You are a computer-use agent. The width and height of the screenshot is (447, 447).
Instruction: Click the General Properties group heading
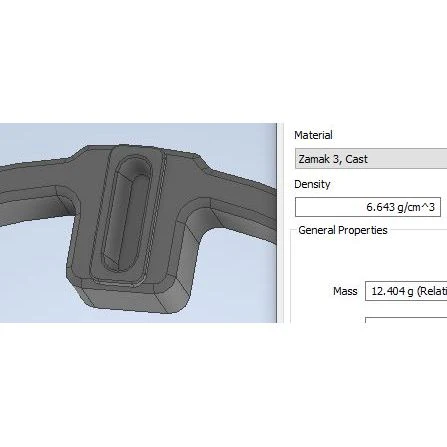pos(343,230)
